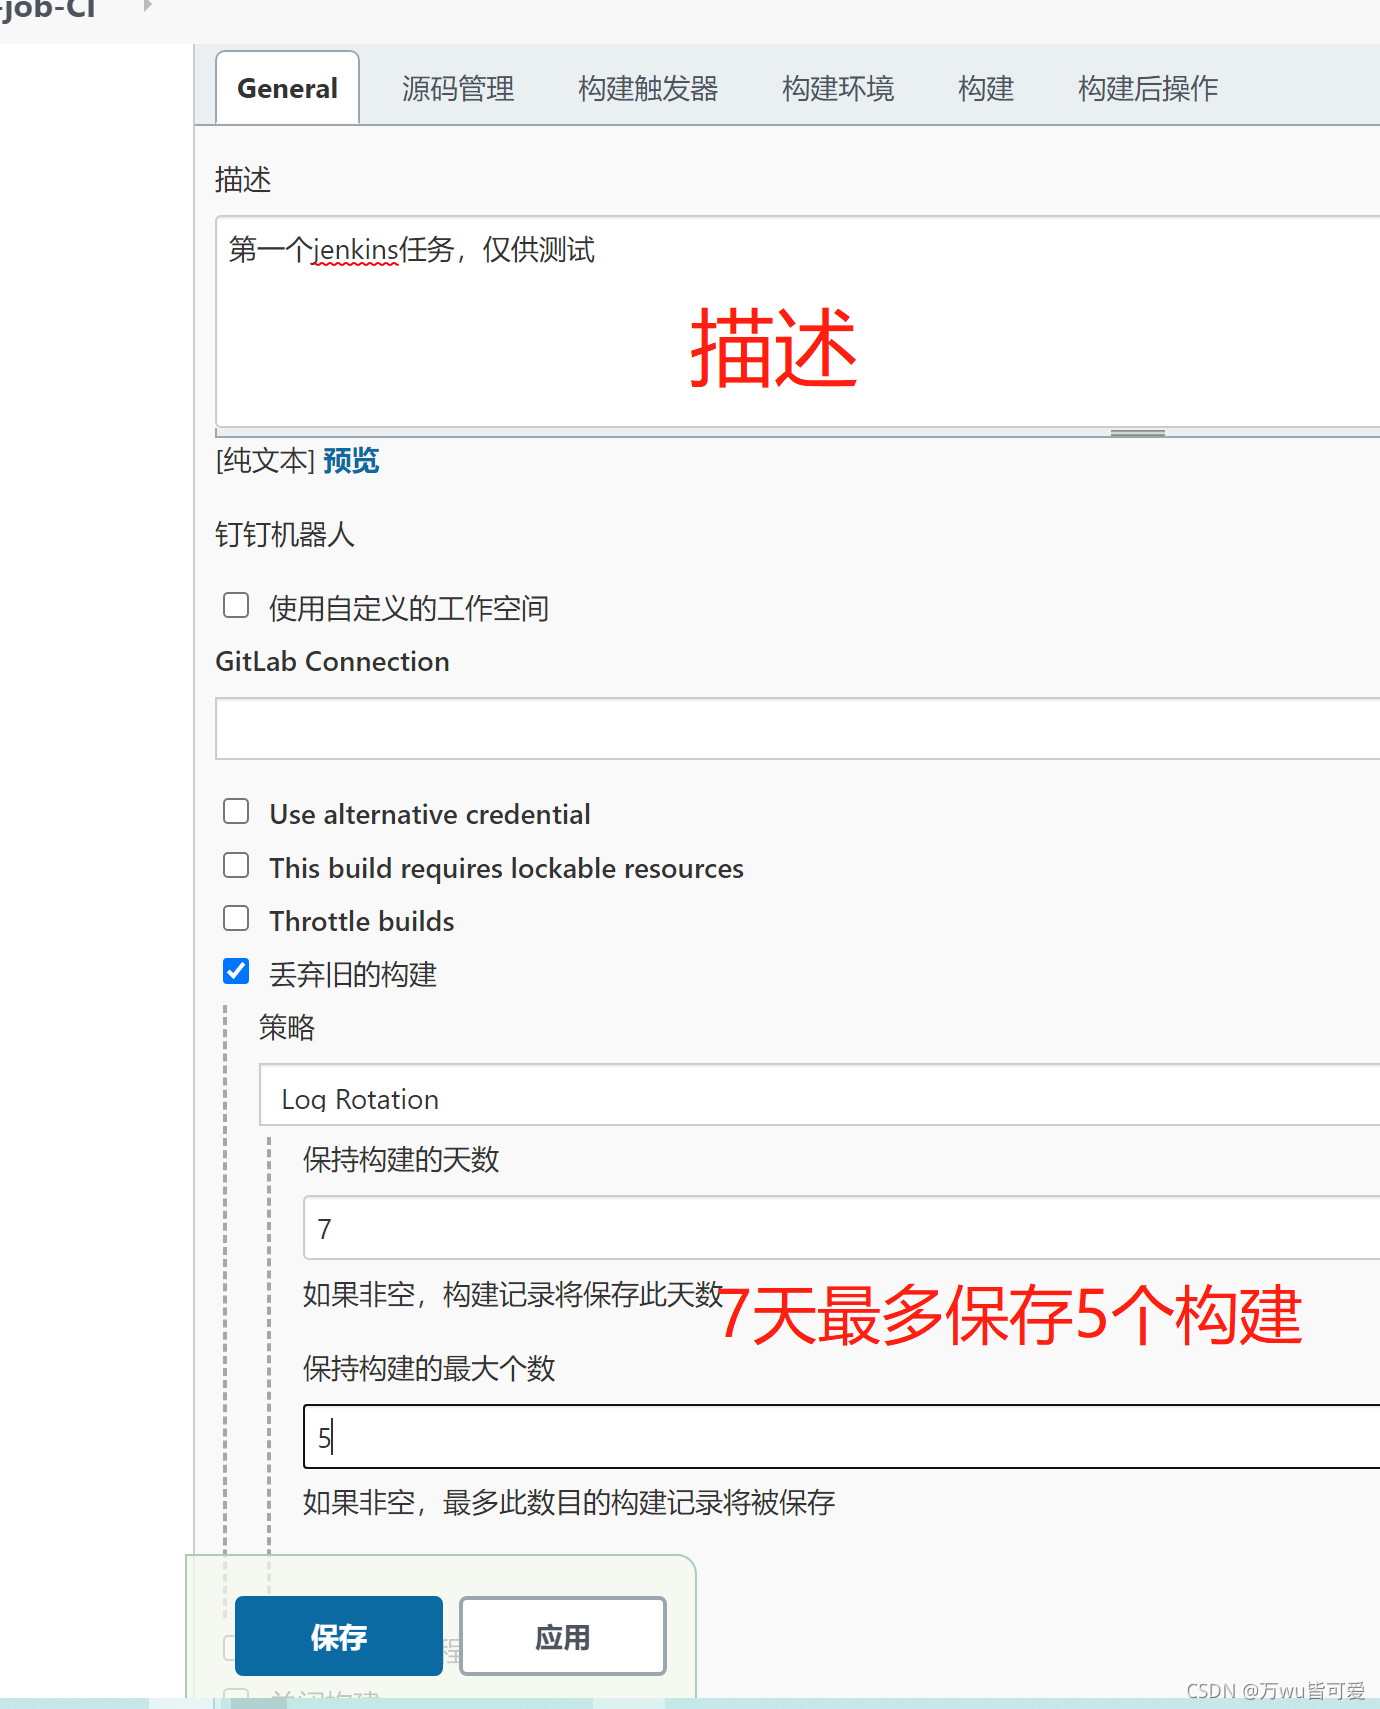Click the breadcrumb arrow next to job-CI
This screenshot has height=1709, width=1380.
[x=148, y=6]
